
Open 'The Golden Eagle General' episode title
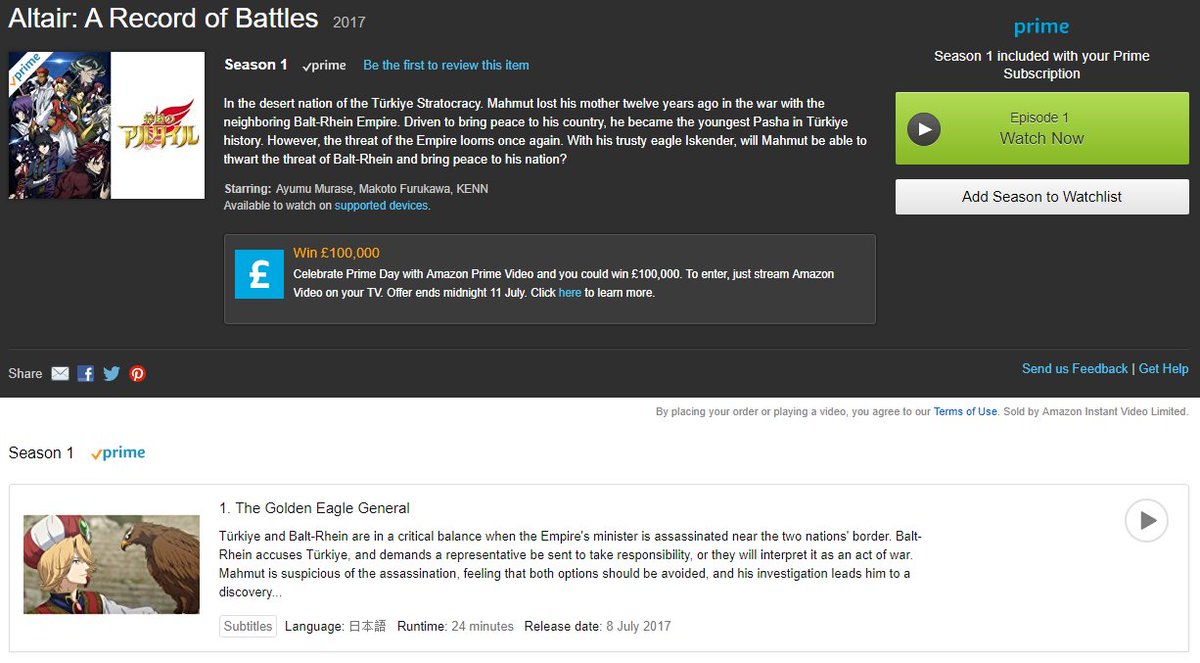(x=314, y=508)
